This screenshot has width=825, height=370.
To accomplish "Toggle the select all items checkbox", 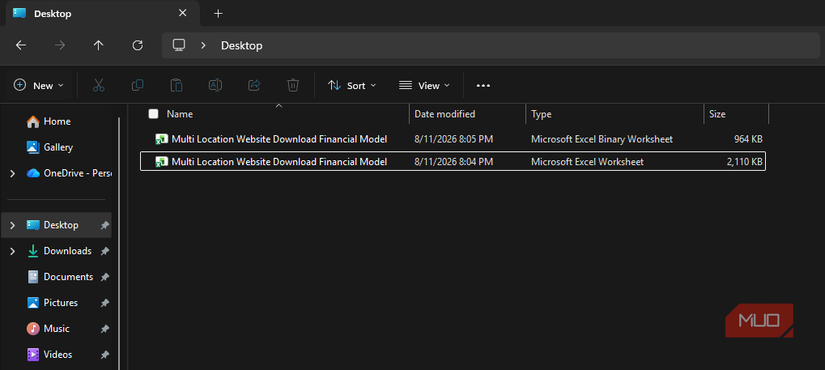I will coord(154,114).
